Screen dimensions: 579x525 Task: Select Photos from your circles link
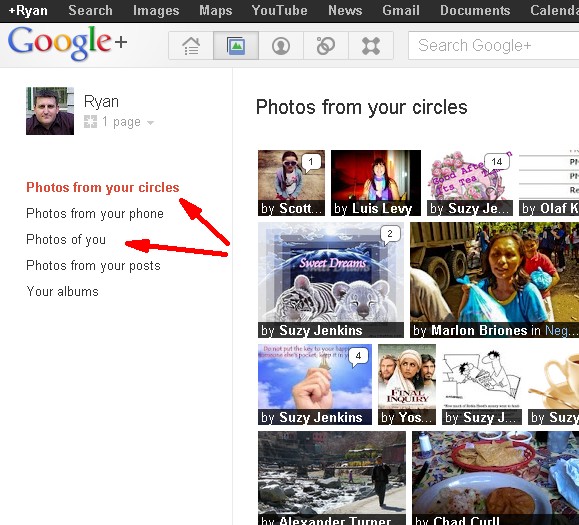coord(103,188)
